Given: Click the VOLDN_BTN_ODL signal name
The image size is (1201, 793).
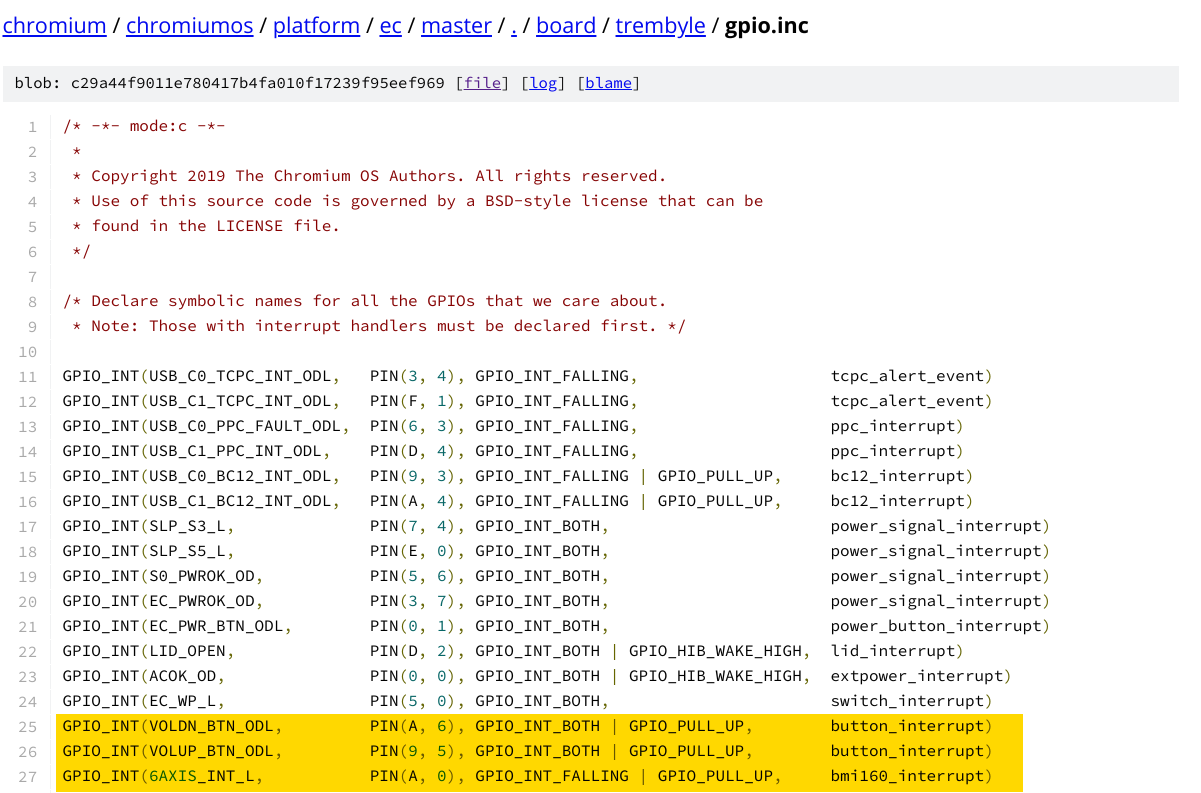Looking at the screenshot, I should pos(211,726).
